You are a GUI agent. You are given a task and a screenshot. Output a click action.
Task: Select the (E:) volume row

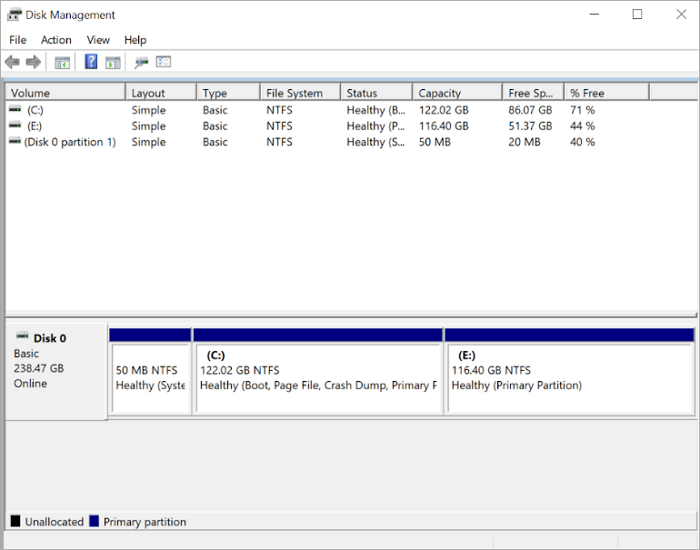point(350,126)
